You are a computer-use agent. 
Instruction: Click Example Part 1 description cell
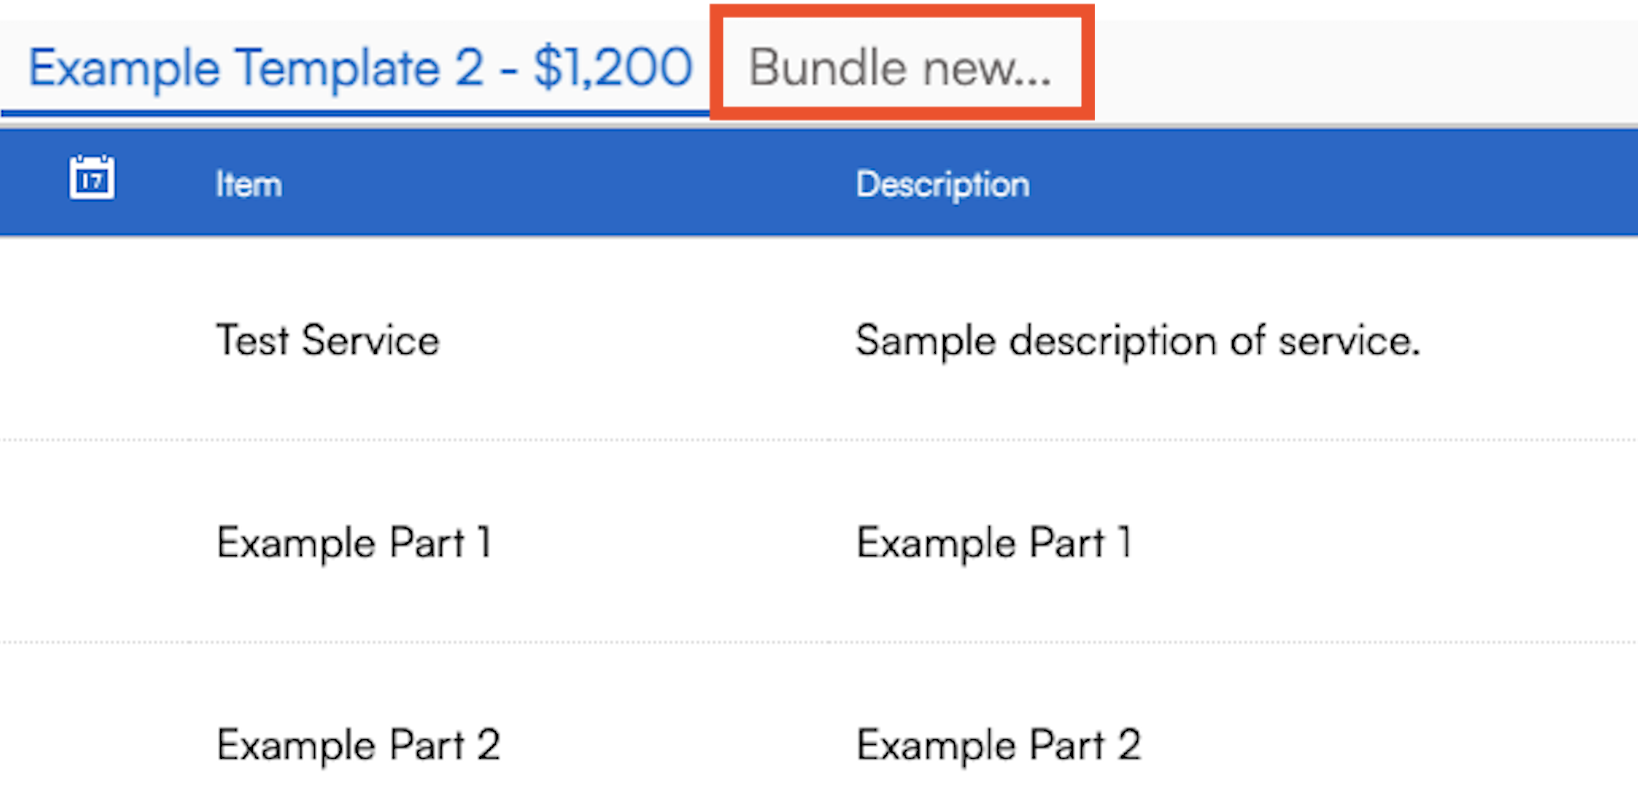[993, 543]
